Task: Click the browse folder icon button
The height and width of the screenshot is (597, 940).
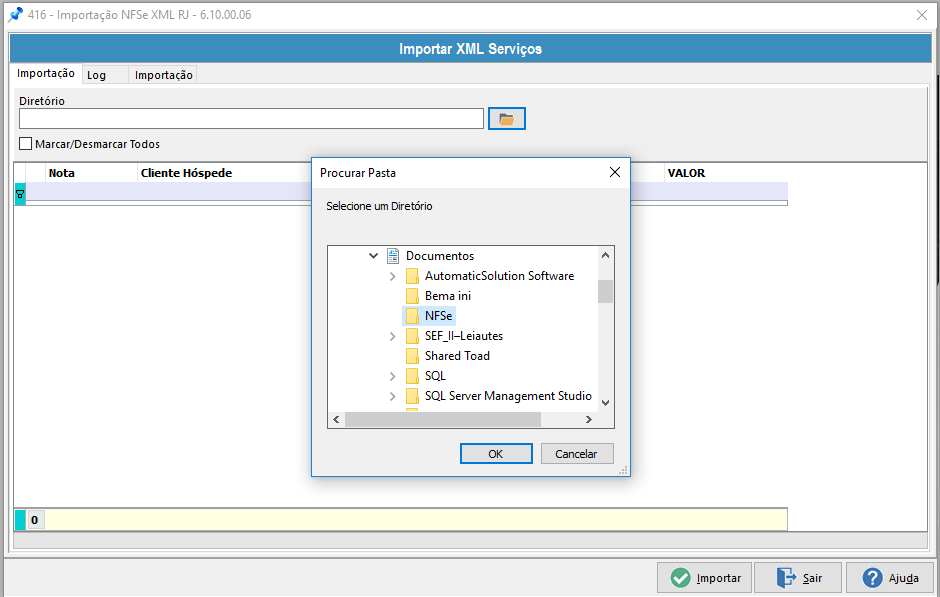Action: click(x=507, y=119)
